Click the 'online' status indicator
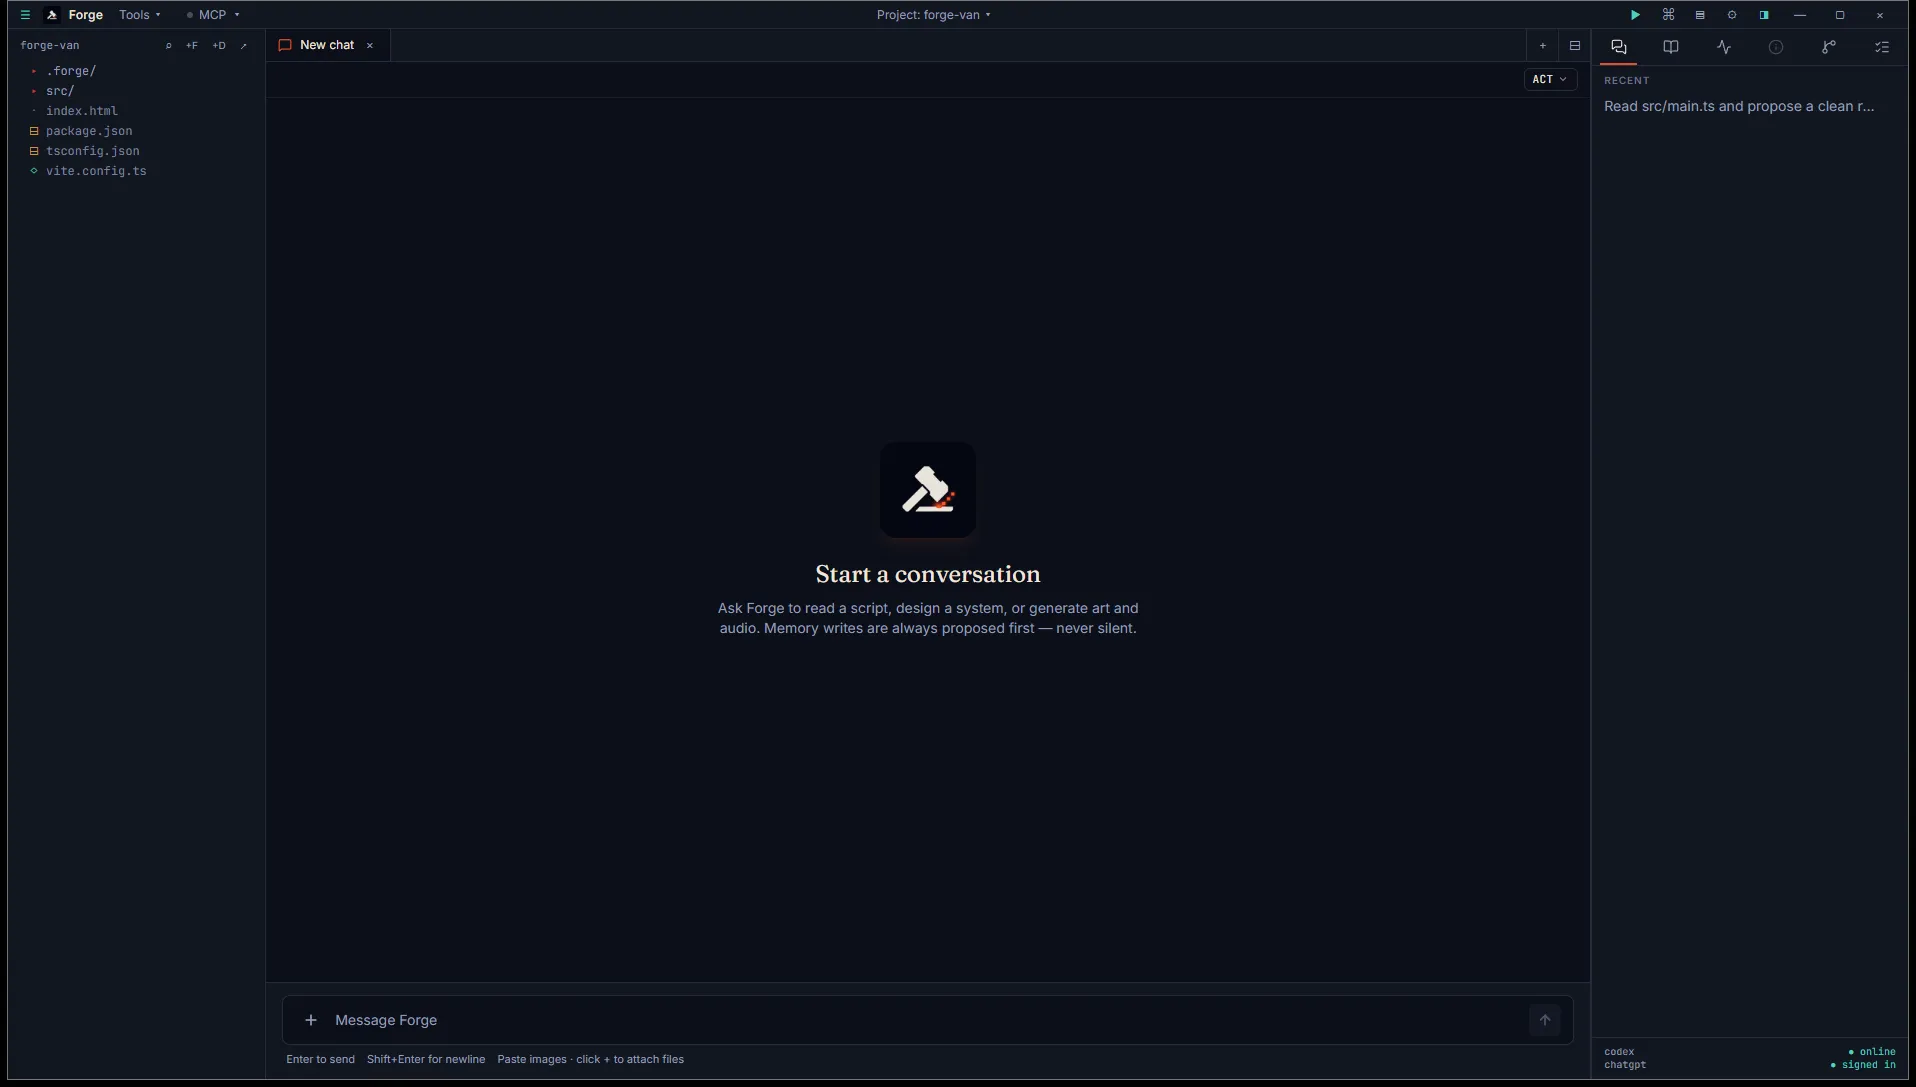This screenshot has height=1087, width=1916. pyautogui.click(x=1872, y=1052)
